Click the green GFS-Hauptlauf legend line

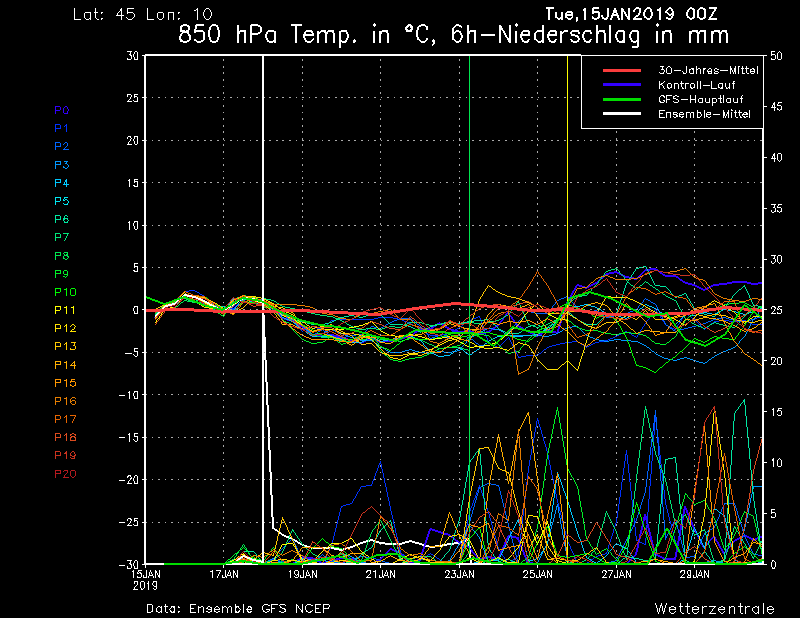[x=622, y=99]
